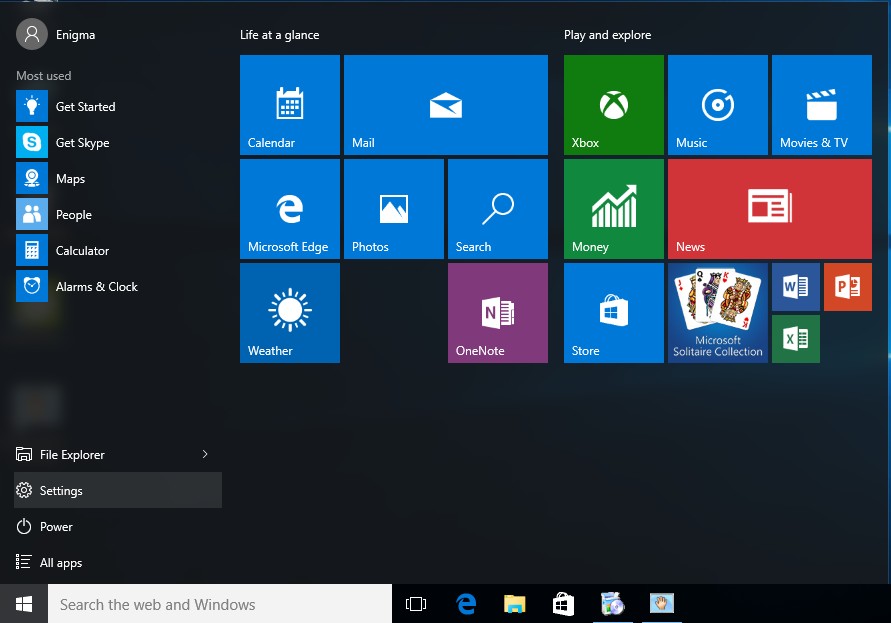Screen dimensions: 891x623
Task: Open Get Started from Most used
Action: coord(118,106)
